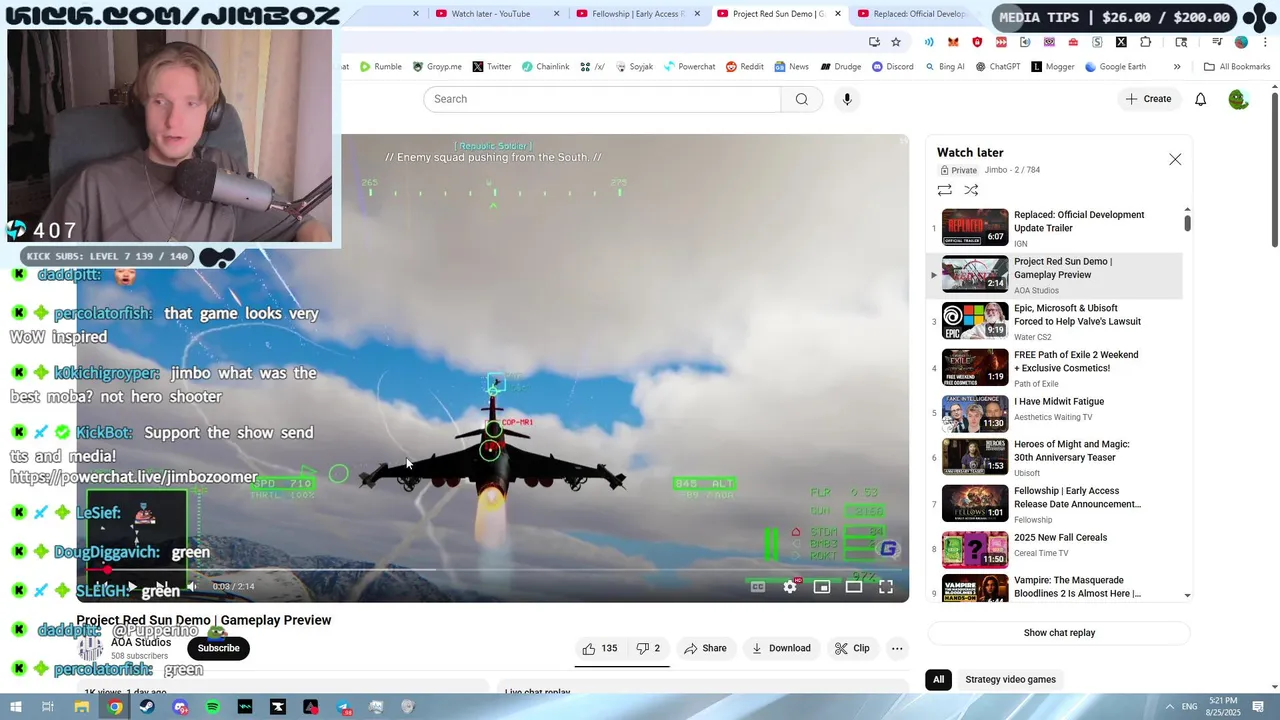Open more actions ellipsis below video
The image size is (1280, 720).
point(897,648)
